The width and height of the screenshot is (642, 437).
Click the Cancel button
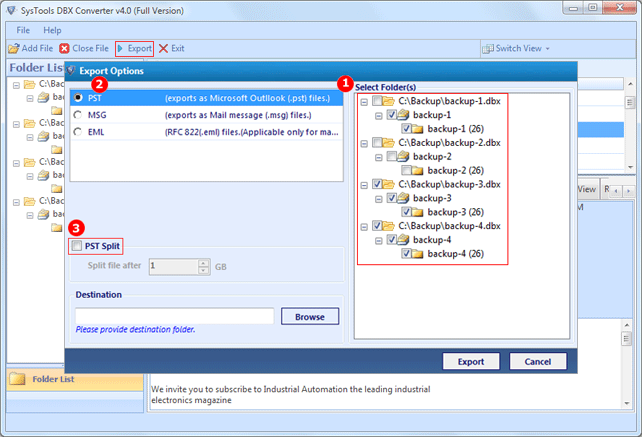click(x=538, y=362)
